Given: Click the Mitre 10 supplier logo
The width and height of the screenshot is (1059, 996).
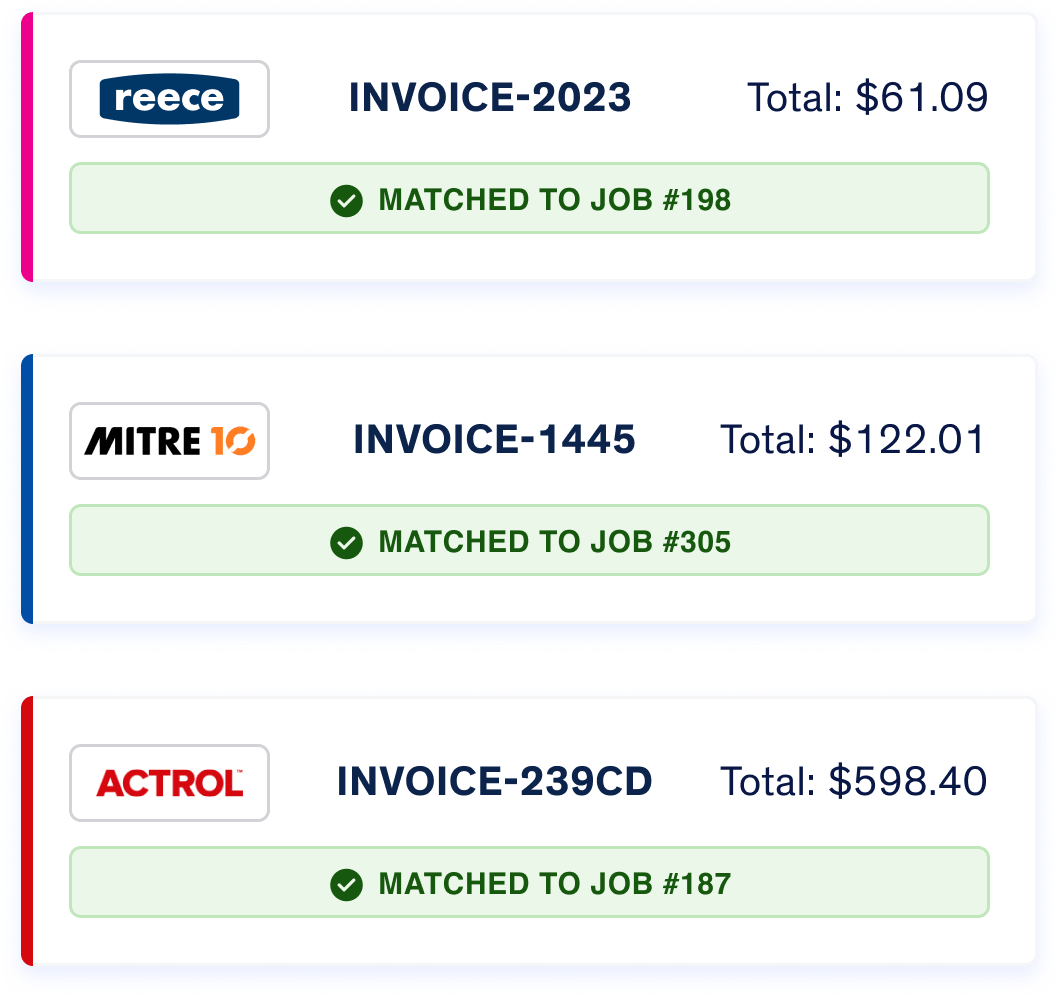Looking at the screenshot, I should (x=170, y=441).
